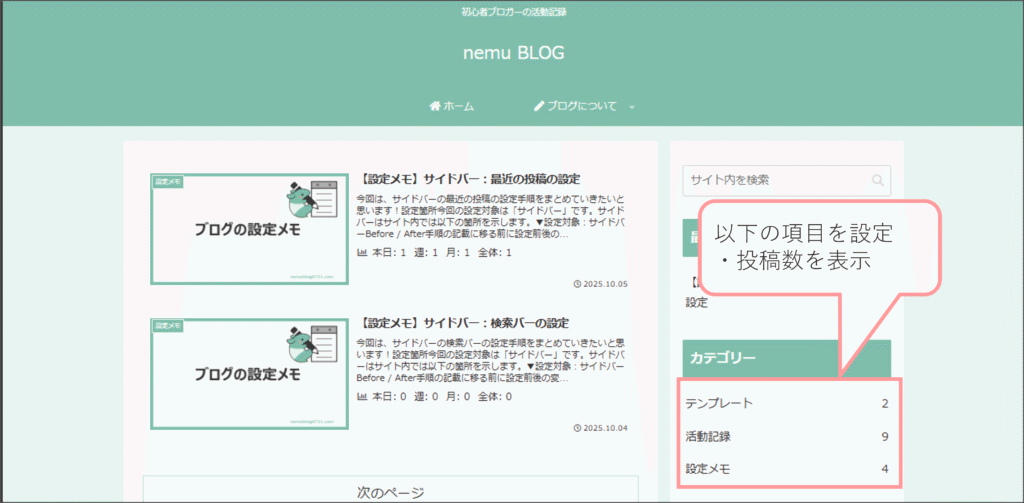1024x503 pixels.
Task: Open the post titled サイドバー：最近の投稿の設定
Action: [x=469, y=179]
